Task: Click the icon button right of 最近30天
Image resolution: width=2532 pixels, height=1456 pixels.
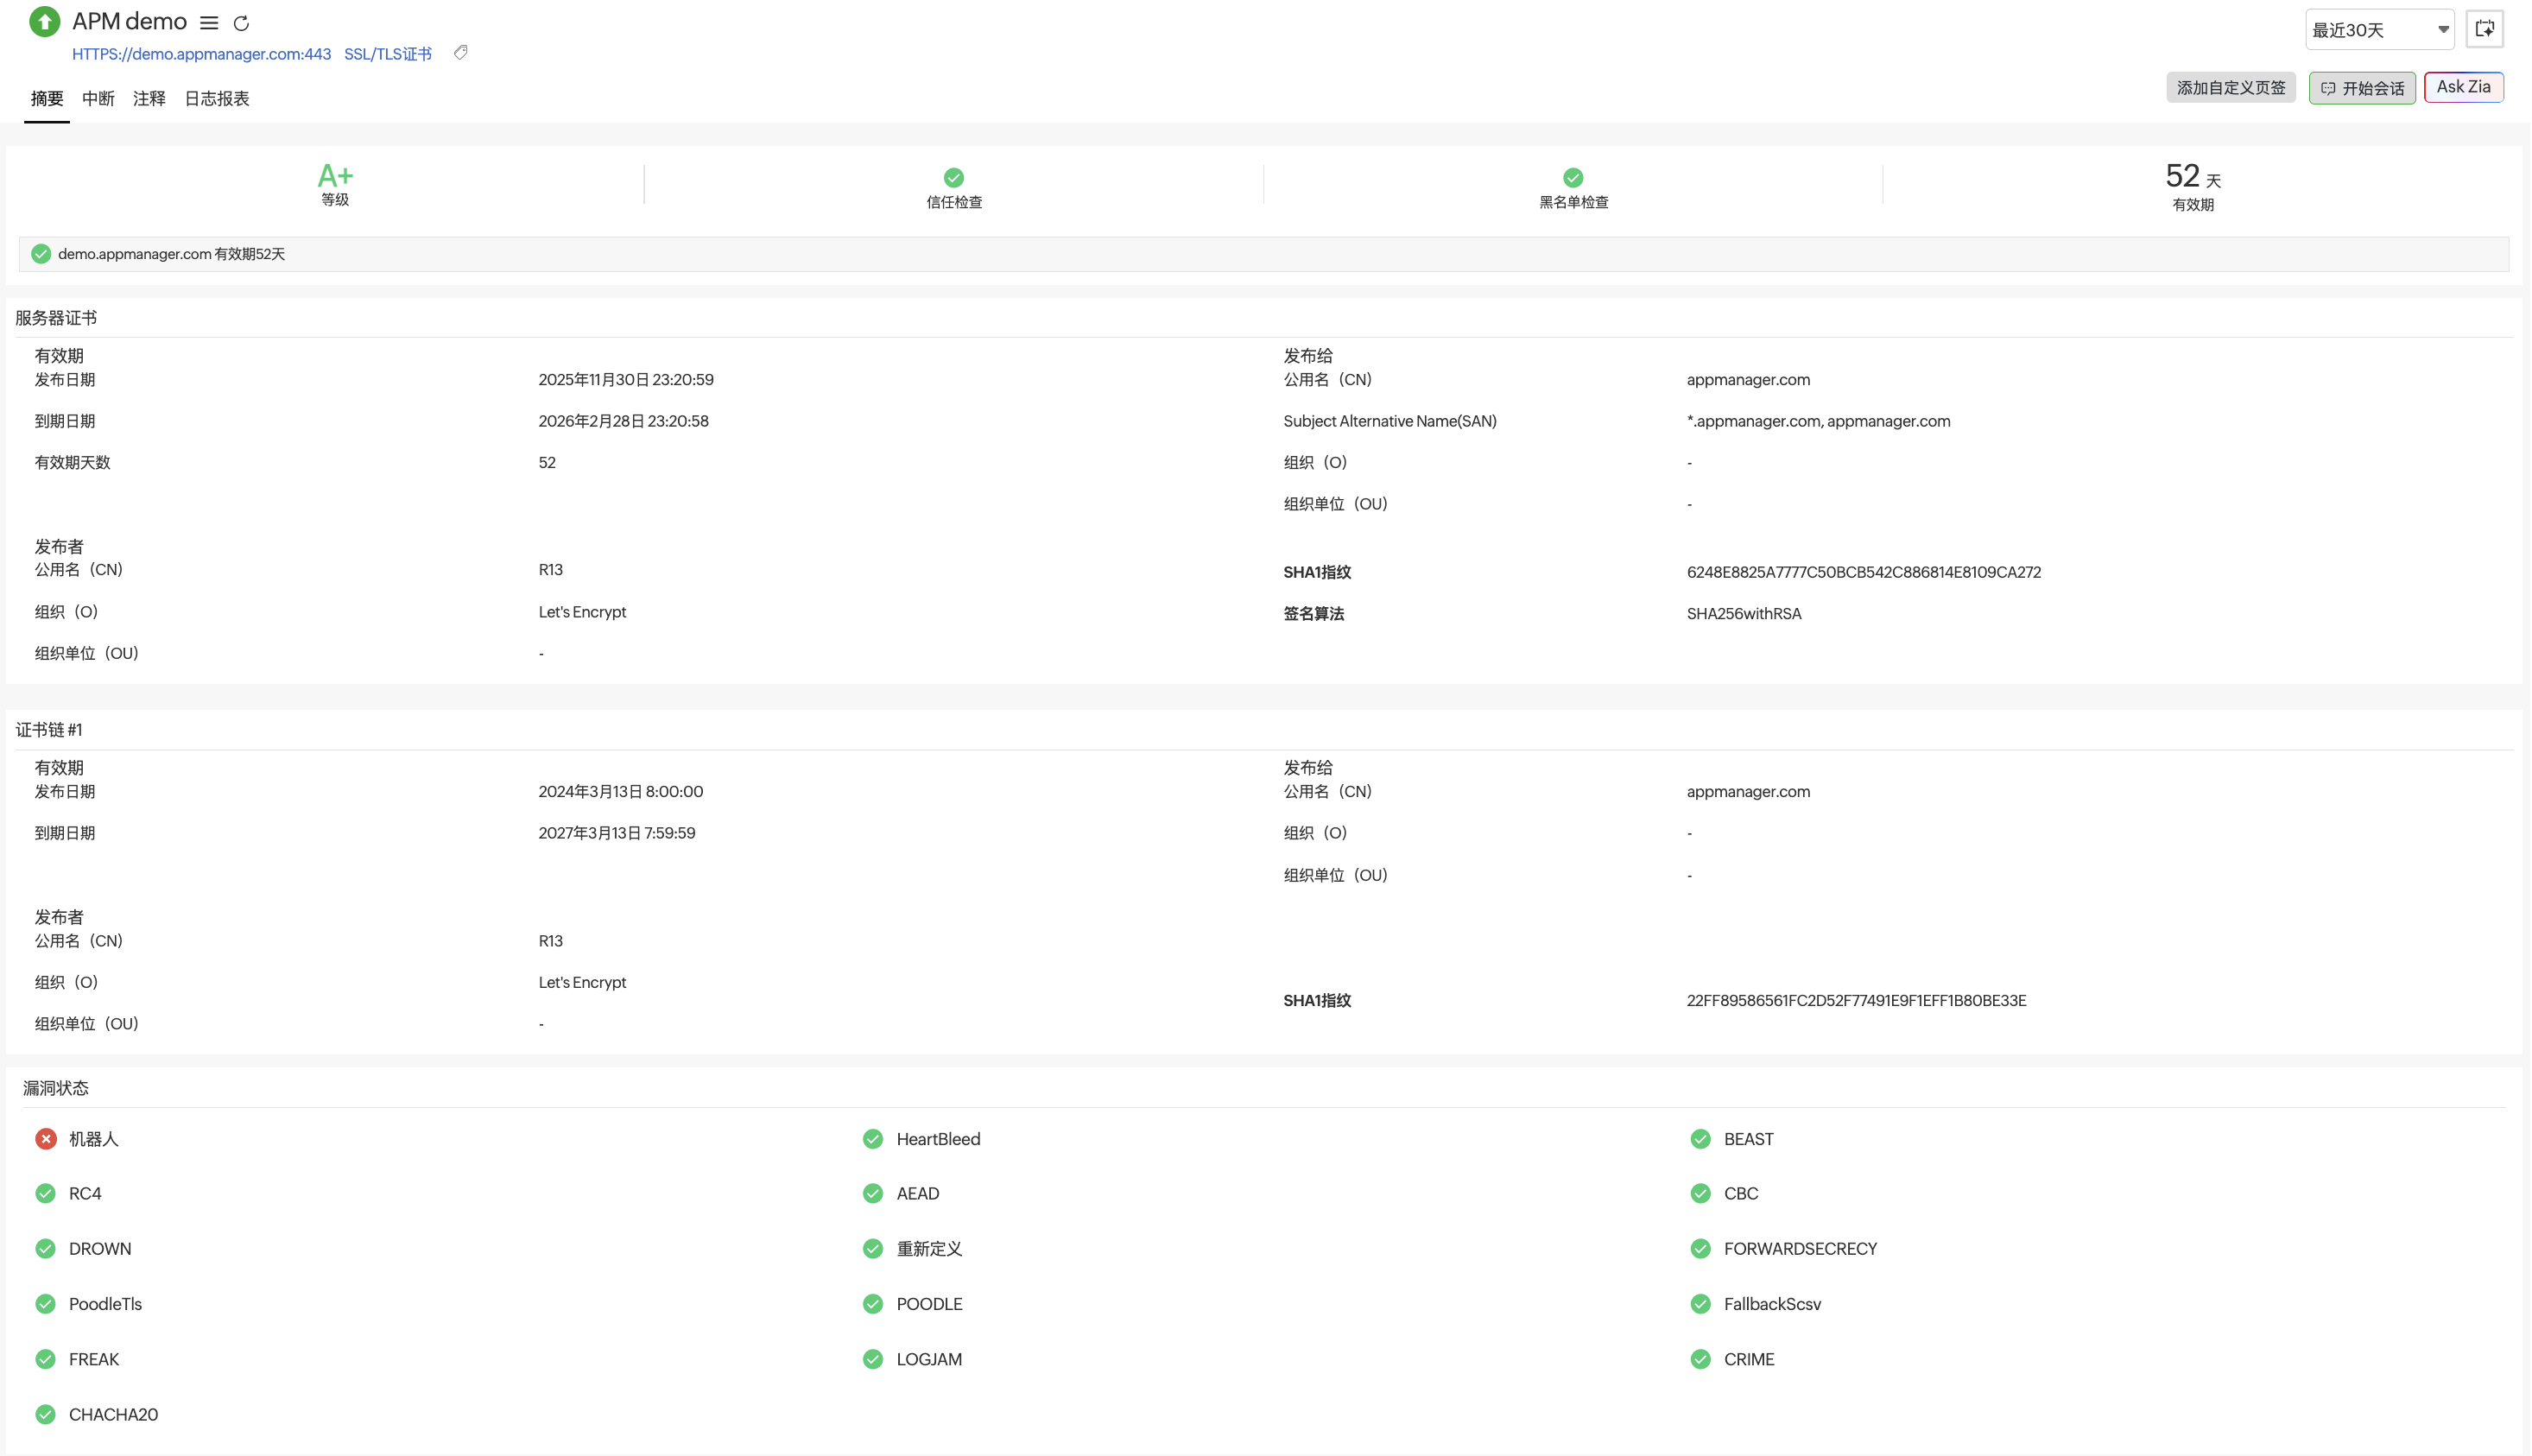Action: pos(2484,29)
